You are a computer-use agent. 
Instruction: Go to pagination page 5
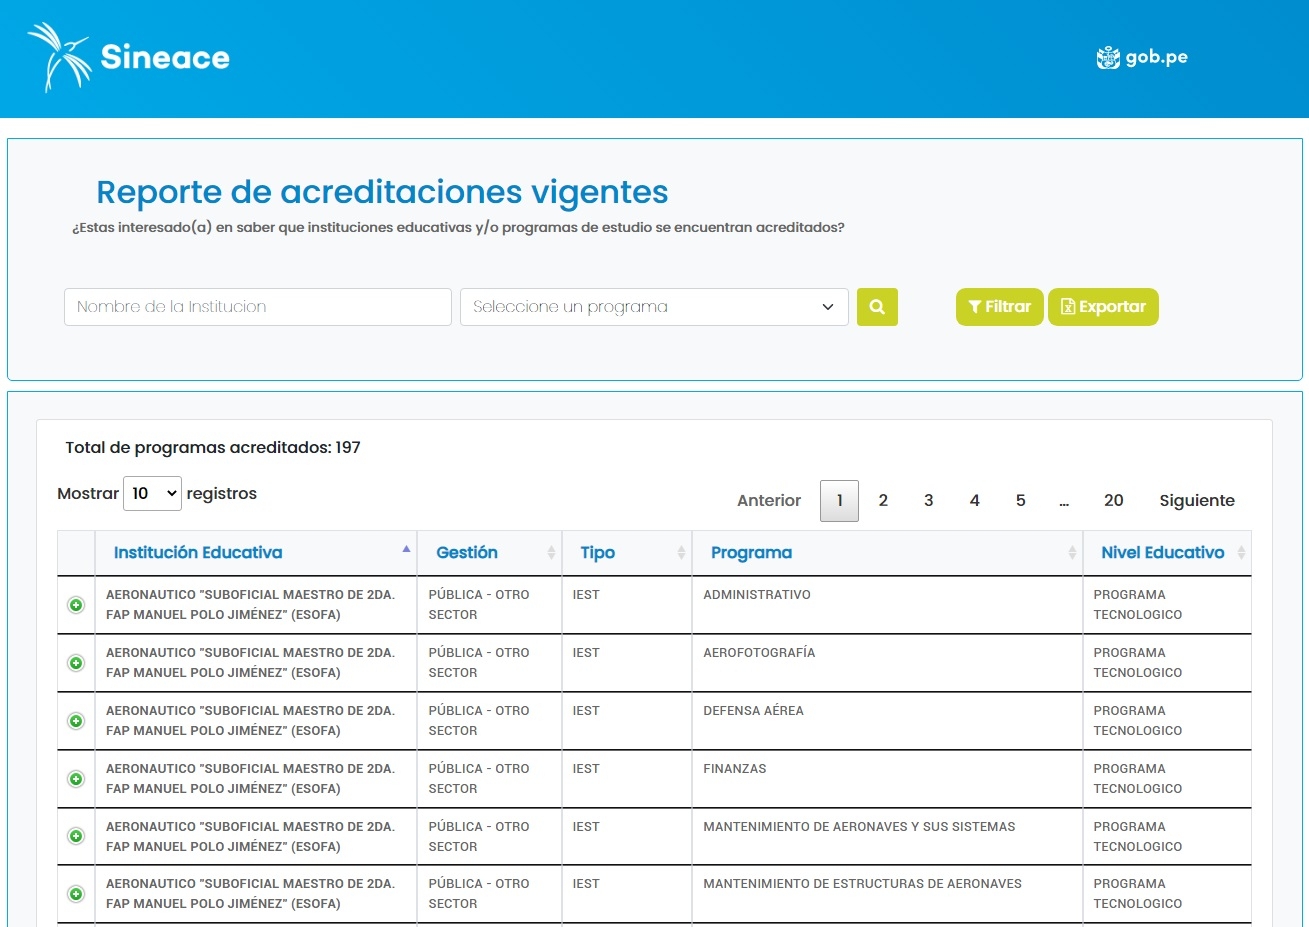click(1021, 501)
